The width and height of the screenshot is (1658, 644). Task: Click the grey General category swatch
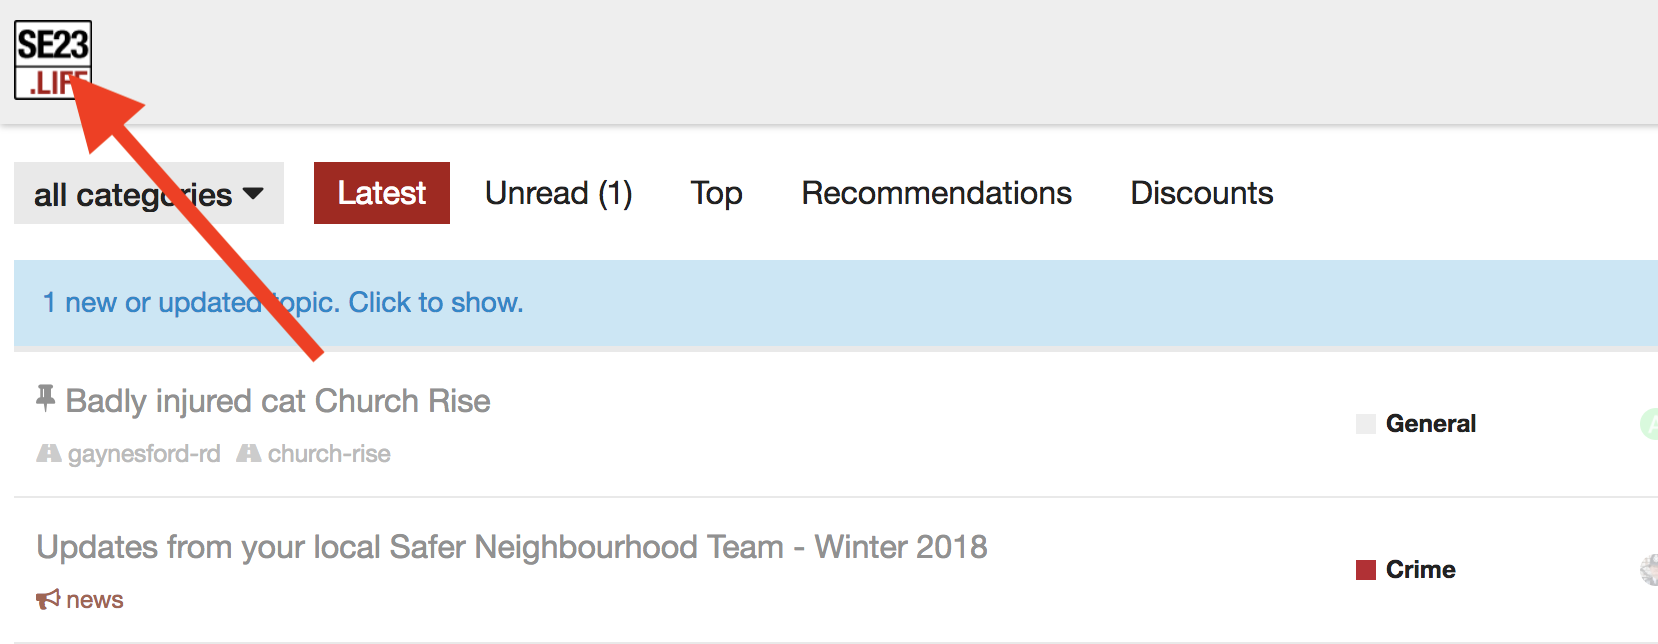[x=1365, y=424]
